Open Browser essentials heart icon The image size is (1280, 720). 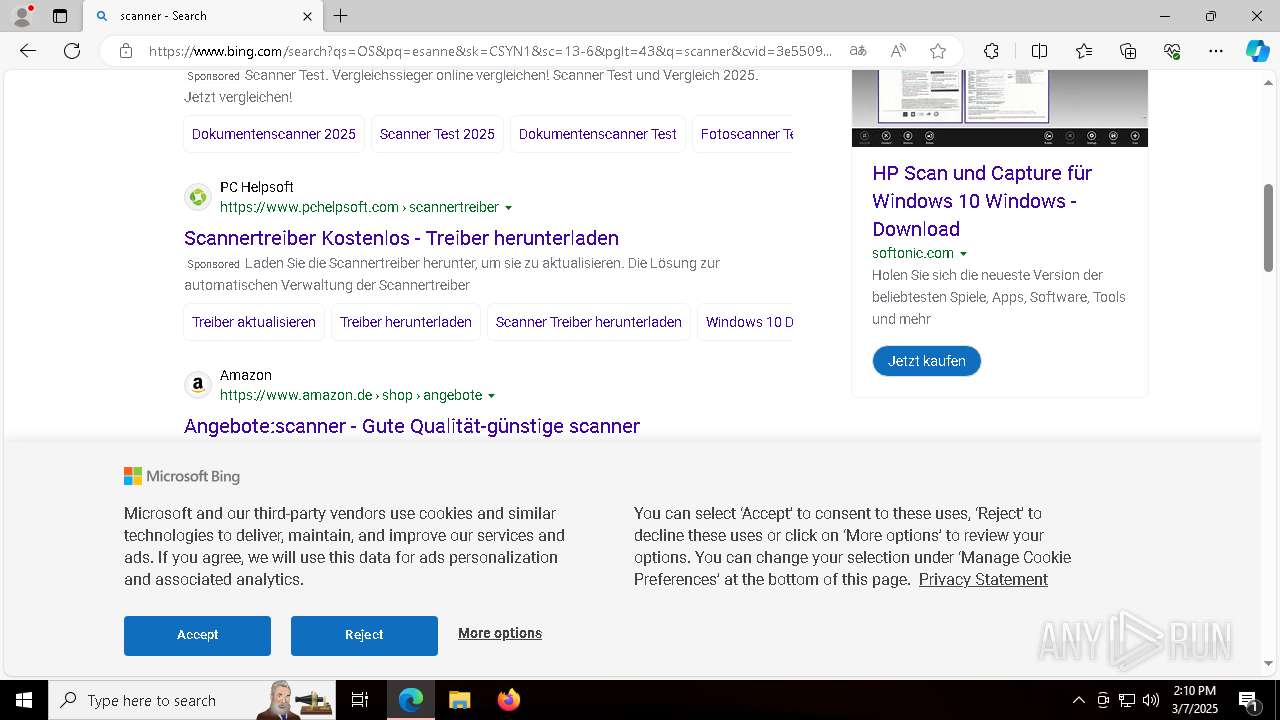pos(1172,51)
